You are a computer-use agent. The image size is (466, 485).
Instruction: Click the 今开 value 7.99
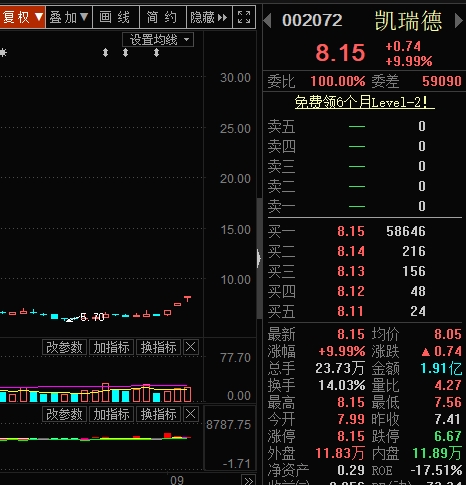(x=351, y=419)
